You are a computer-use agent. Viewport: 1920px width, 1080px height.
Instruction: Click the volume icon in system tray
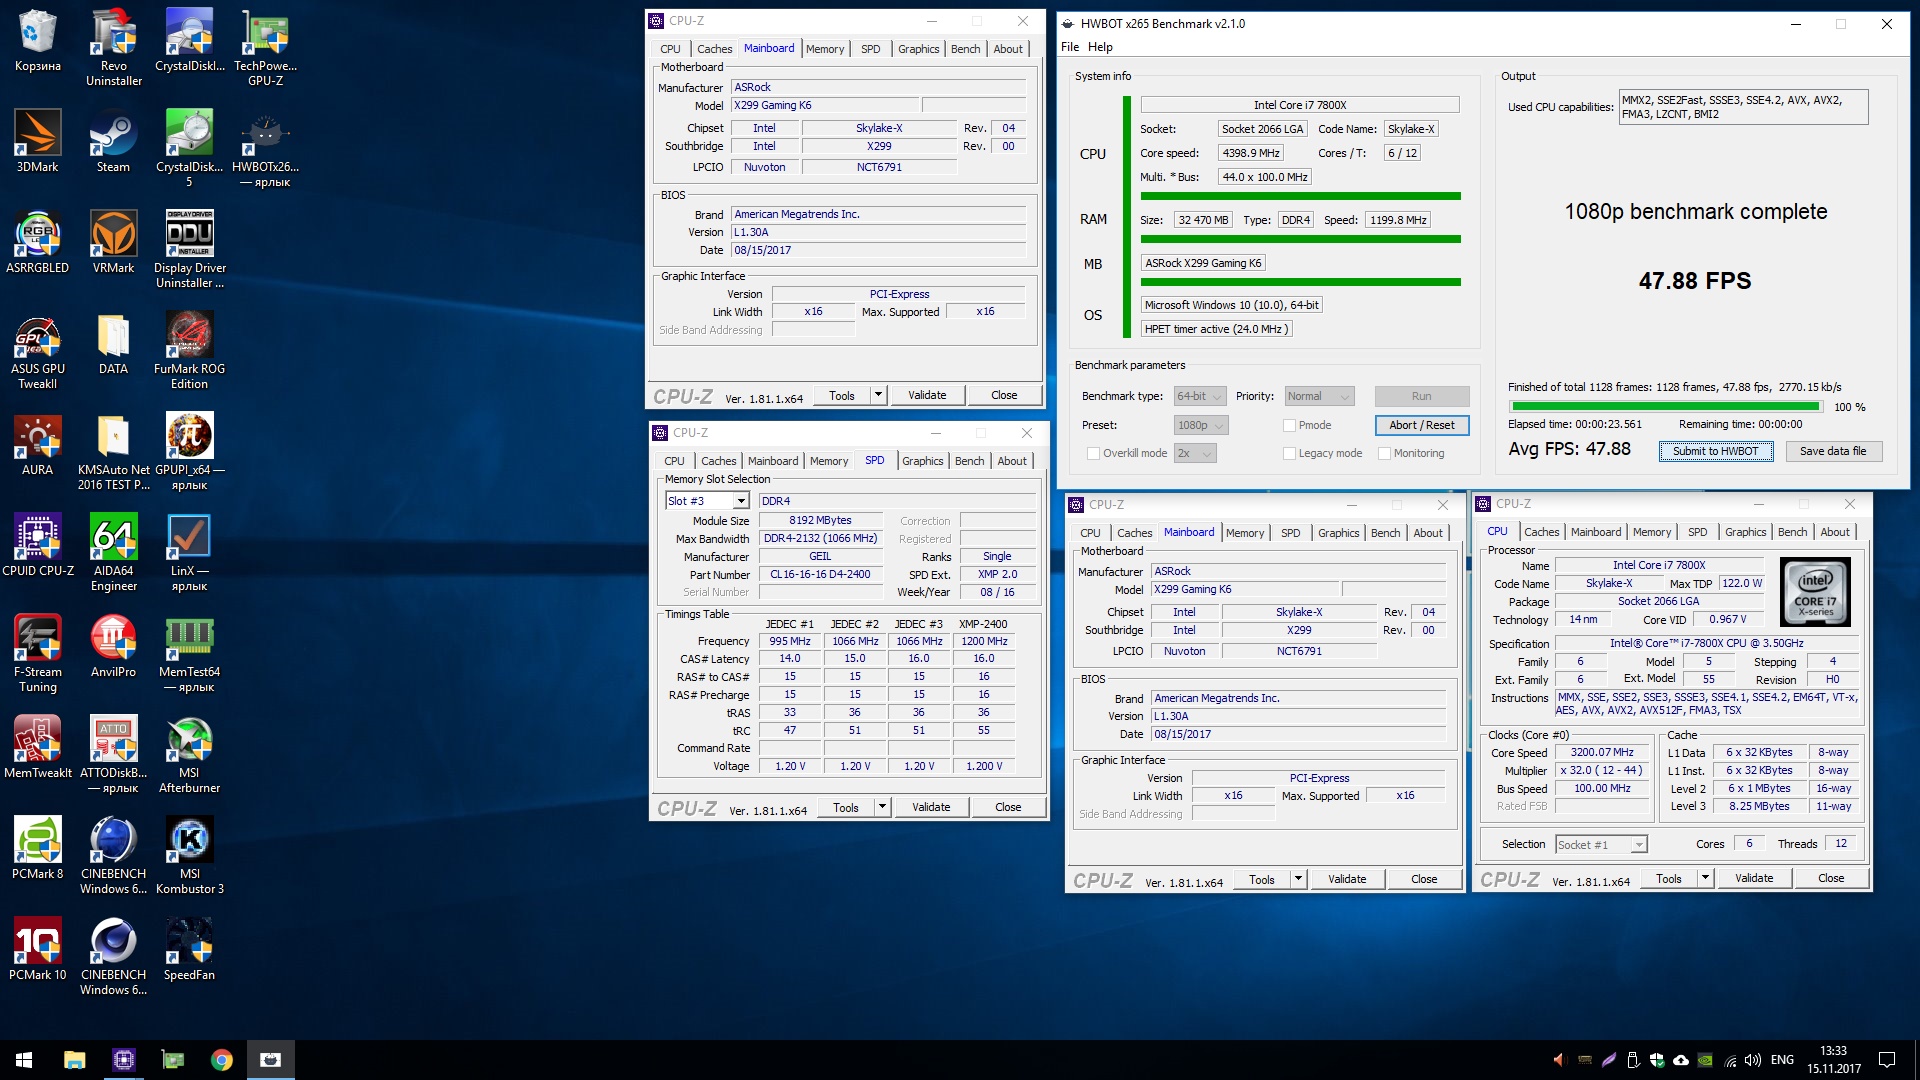click(1753, 1060)
